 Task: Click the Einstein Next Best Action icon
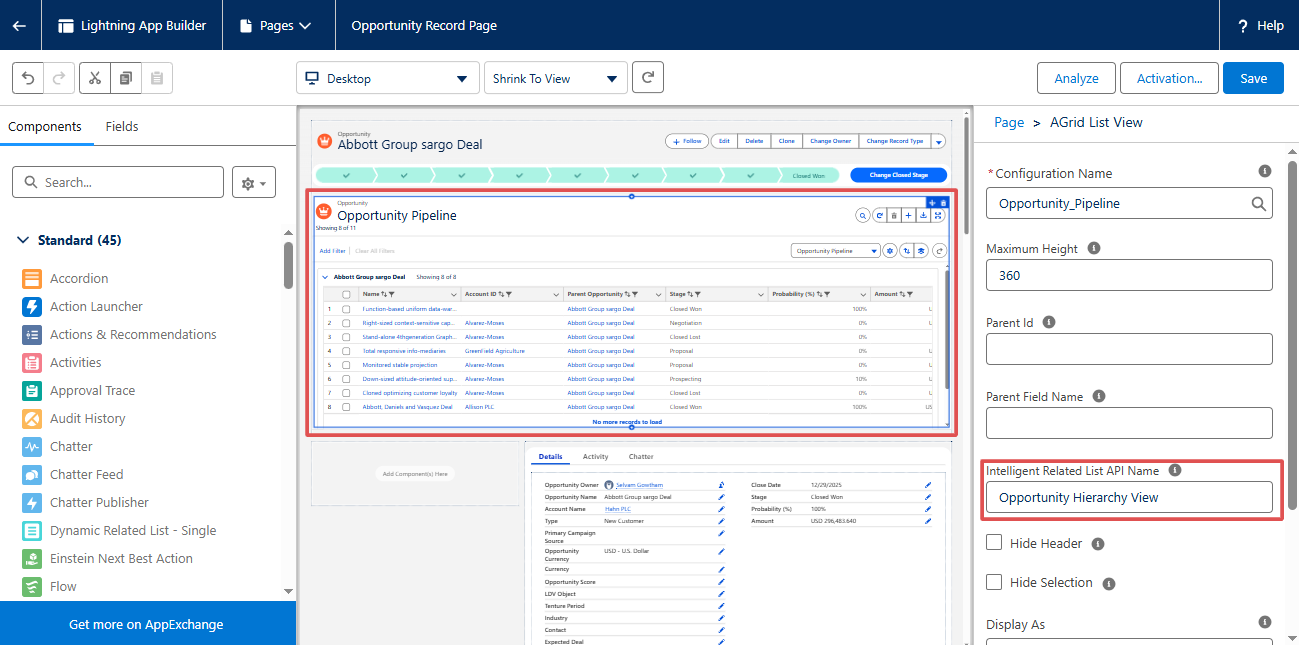[x=32, y=559]
